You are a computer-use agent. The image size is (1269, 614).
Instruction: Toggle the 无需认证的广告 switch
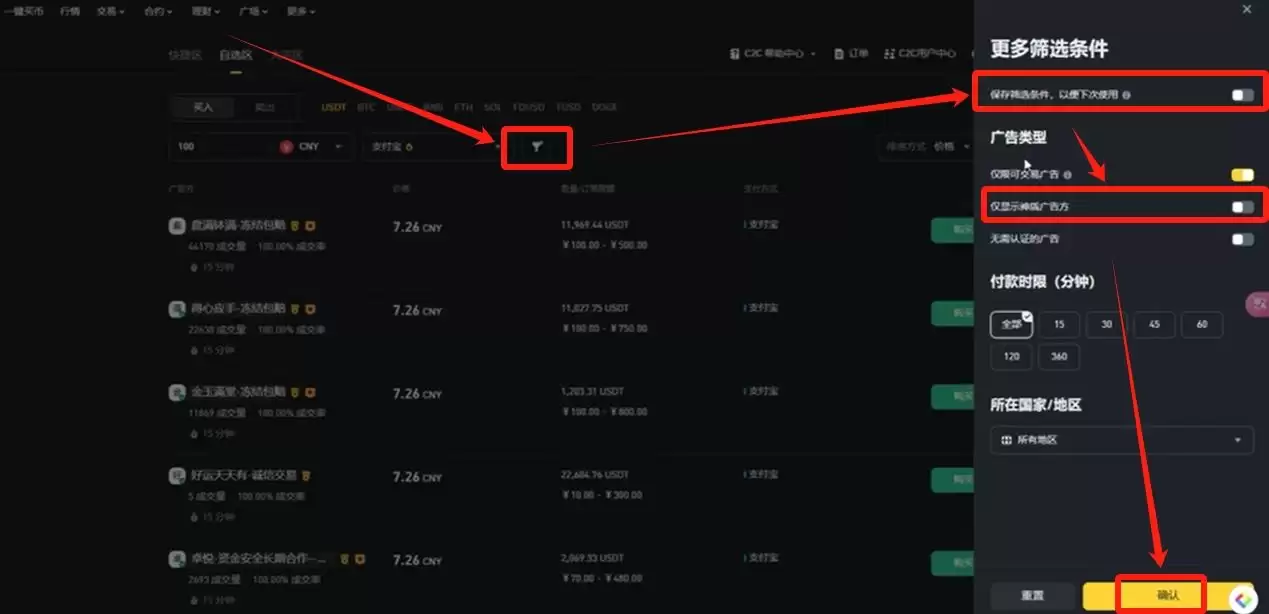(1242, 239)
